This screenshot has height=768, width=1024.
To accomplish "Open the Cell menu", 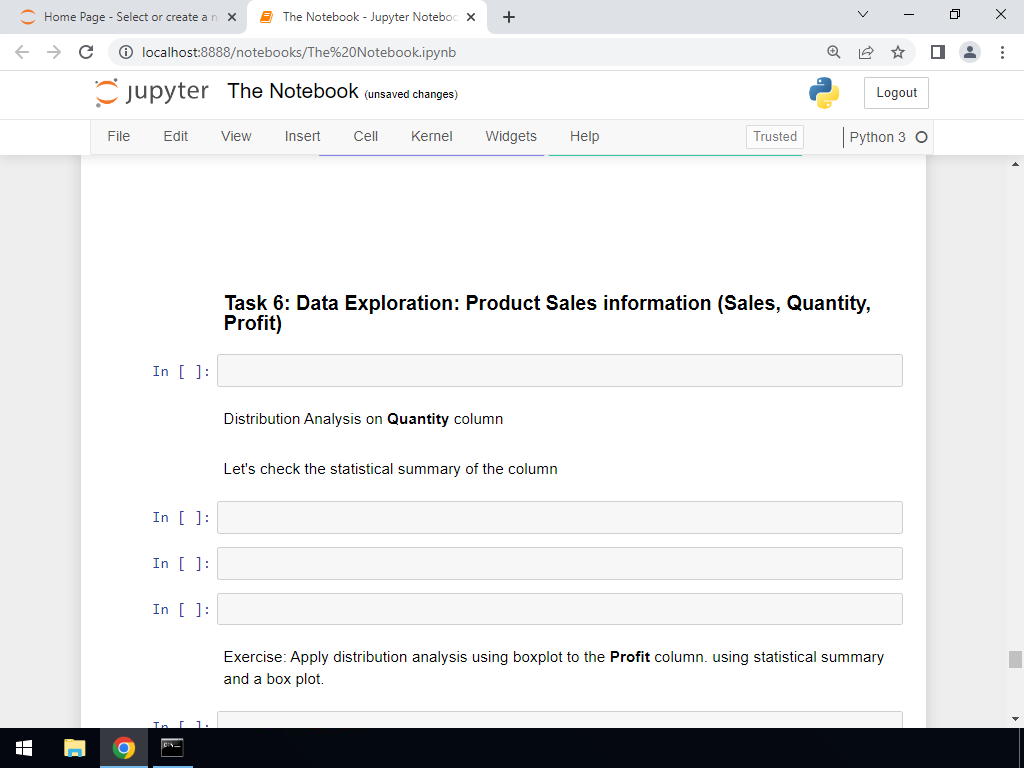I will (x=365, y=137).
